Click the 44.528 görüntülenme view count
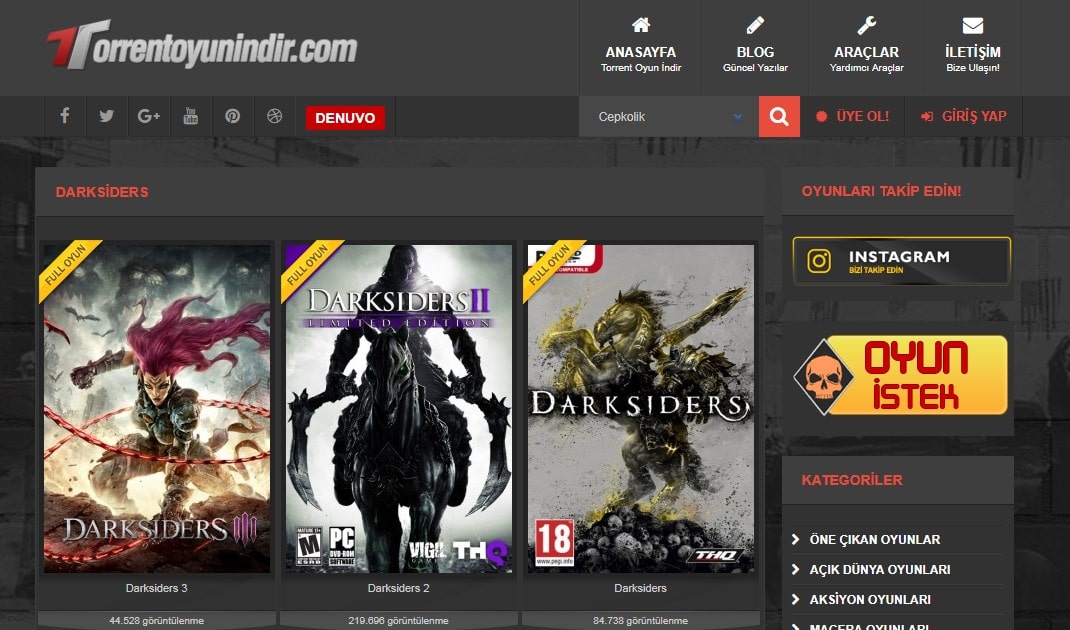 pos(157,620)
